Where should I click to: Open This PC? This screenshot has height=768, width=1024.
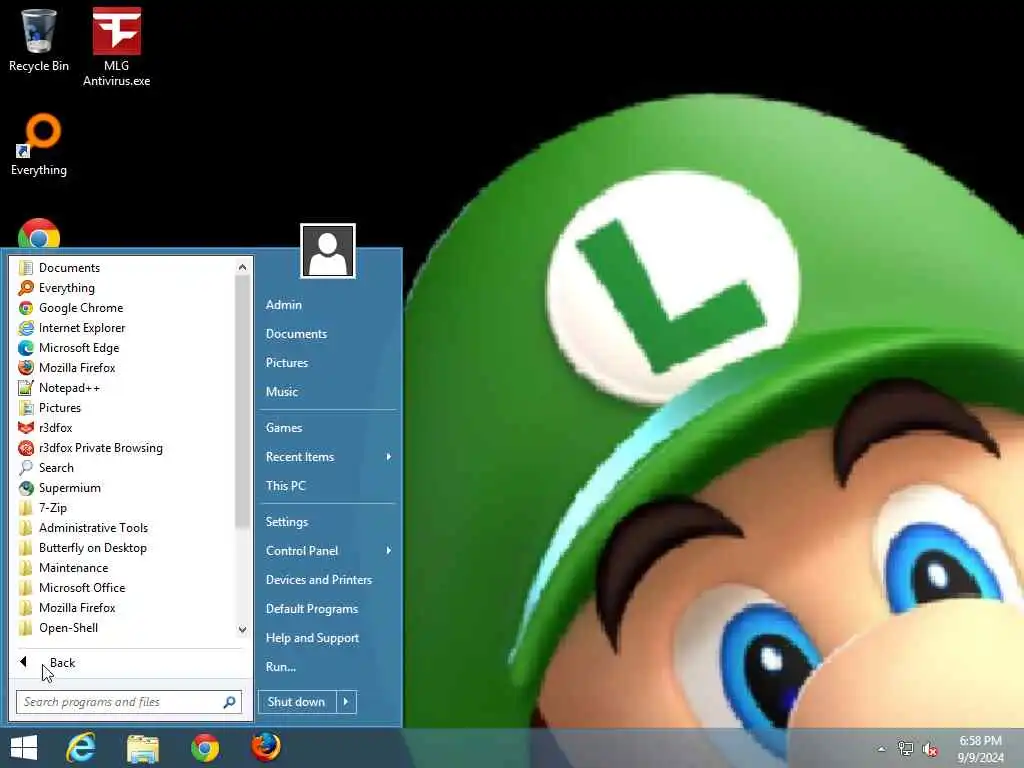click(328, 486)
